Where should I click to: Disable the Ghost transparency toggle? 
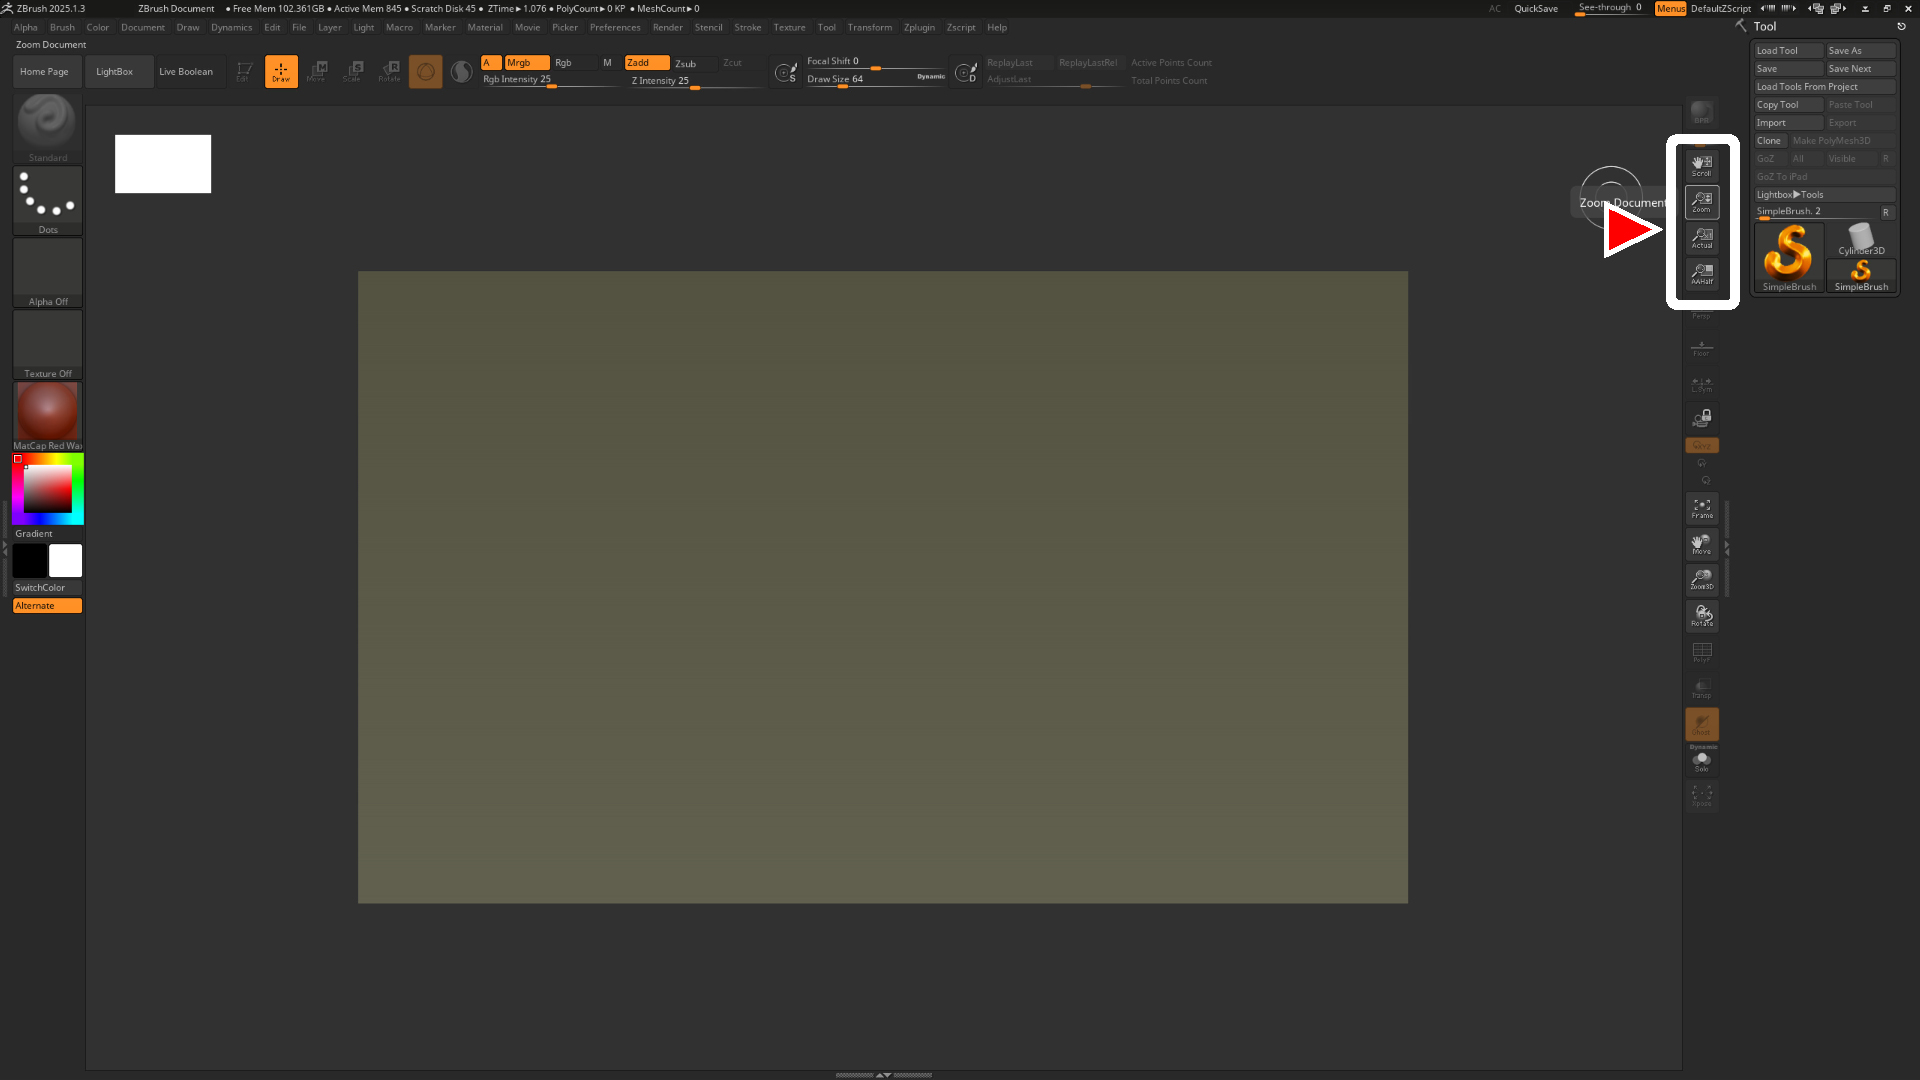click(1701, 724)
